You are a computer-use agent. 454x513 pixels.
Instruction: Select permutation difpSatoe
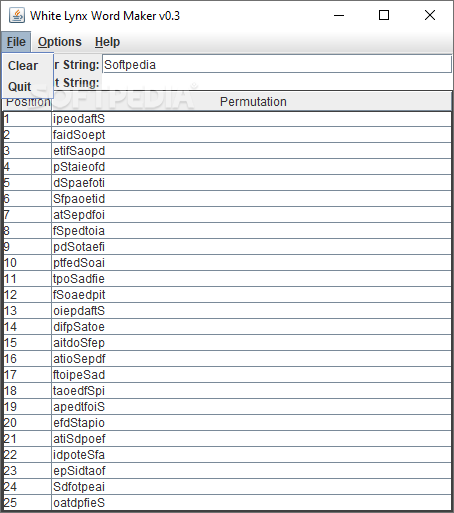(x=251, y=327)
